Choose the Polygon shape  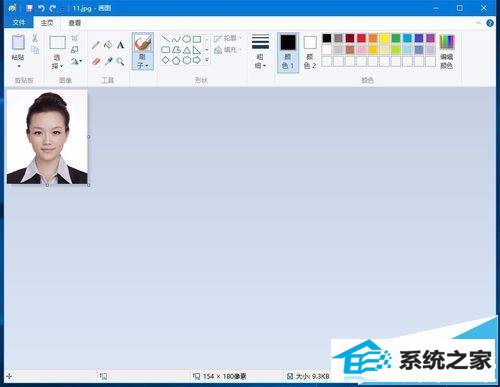click(176, 50)
